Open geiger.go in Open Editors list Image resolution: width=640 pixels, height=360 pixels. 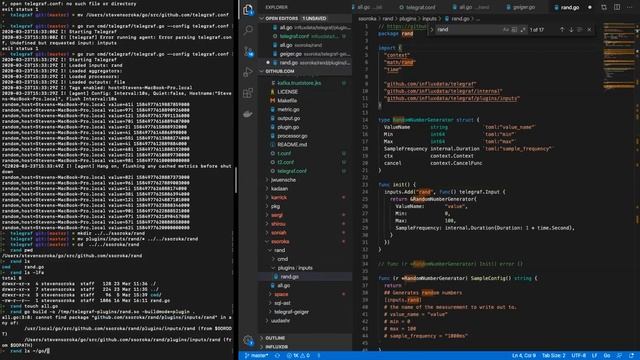(x=305, y=54)
